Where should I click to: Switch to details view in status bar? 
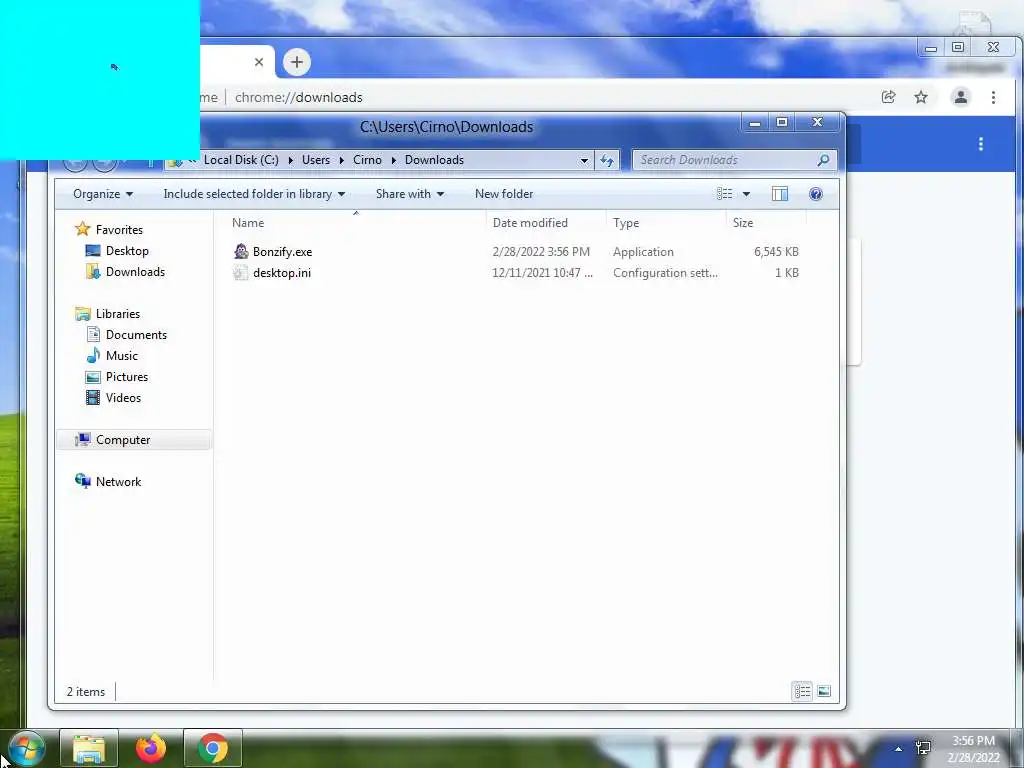(803, 691)
